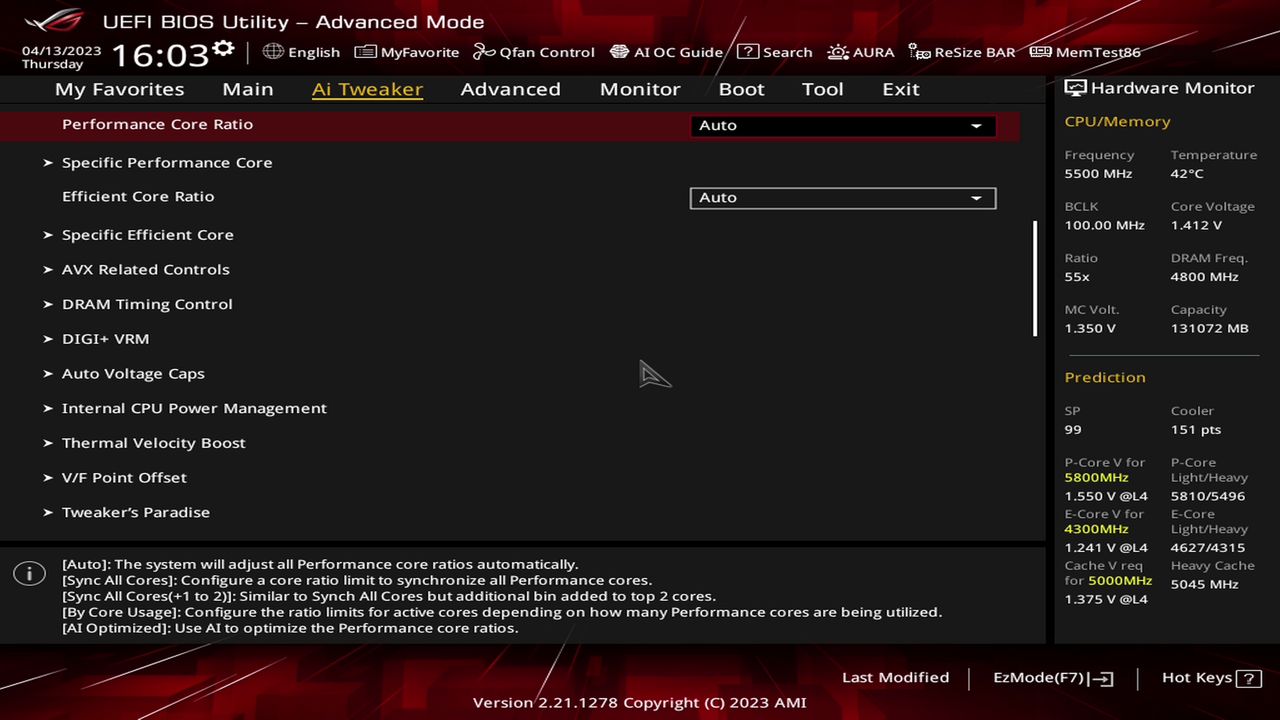Image resolution: width=1280 pixels, height=720 pixels.
Task: Expand DRAM Timing Control
Action: coord(147,304)
